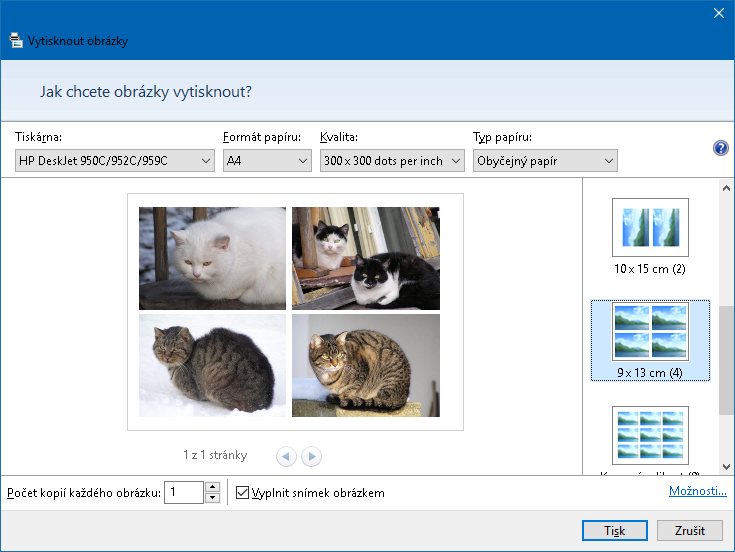This screenshot has width=735, height=552.
Task: Select the 9 x 13 cm (4) layout
Action: pyautogui.click(x=650, y=341)
